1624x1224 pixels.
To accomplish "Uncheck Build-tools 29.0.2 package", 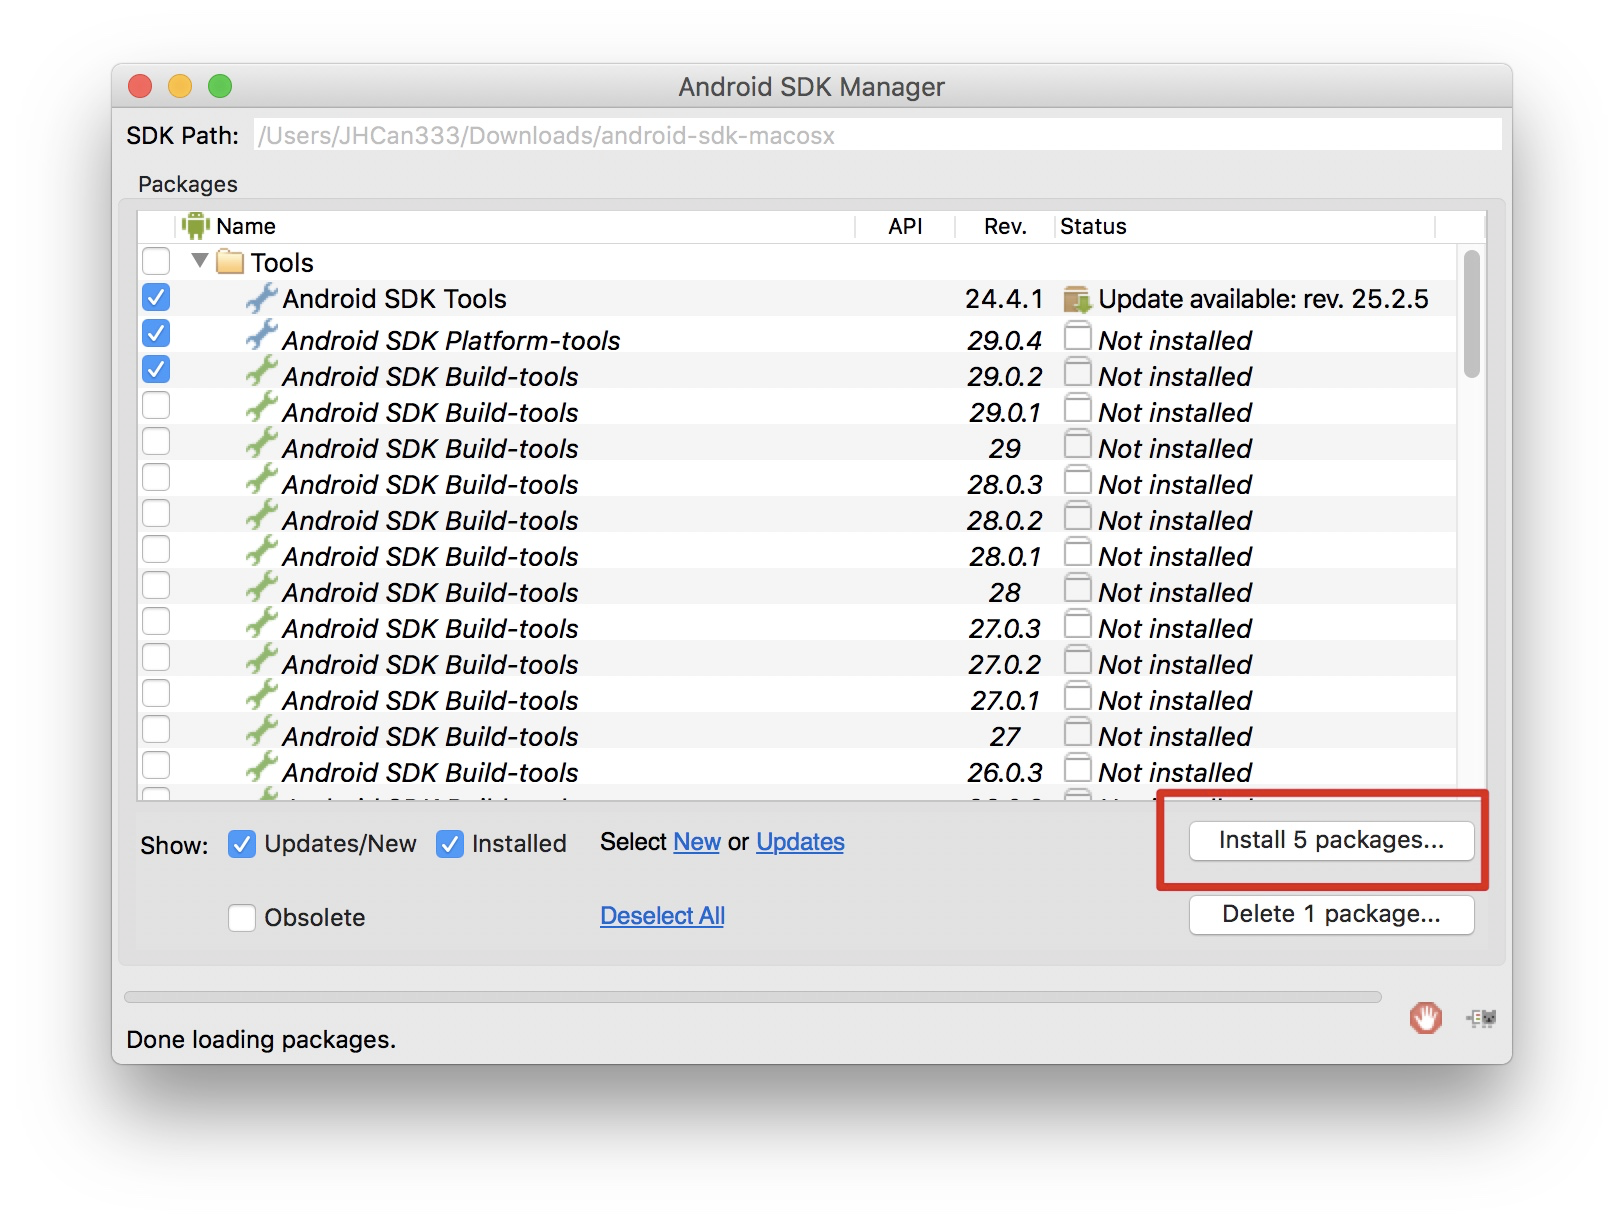I will (156, 369).
